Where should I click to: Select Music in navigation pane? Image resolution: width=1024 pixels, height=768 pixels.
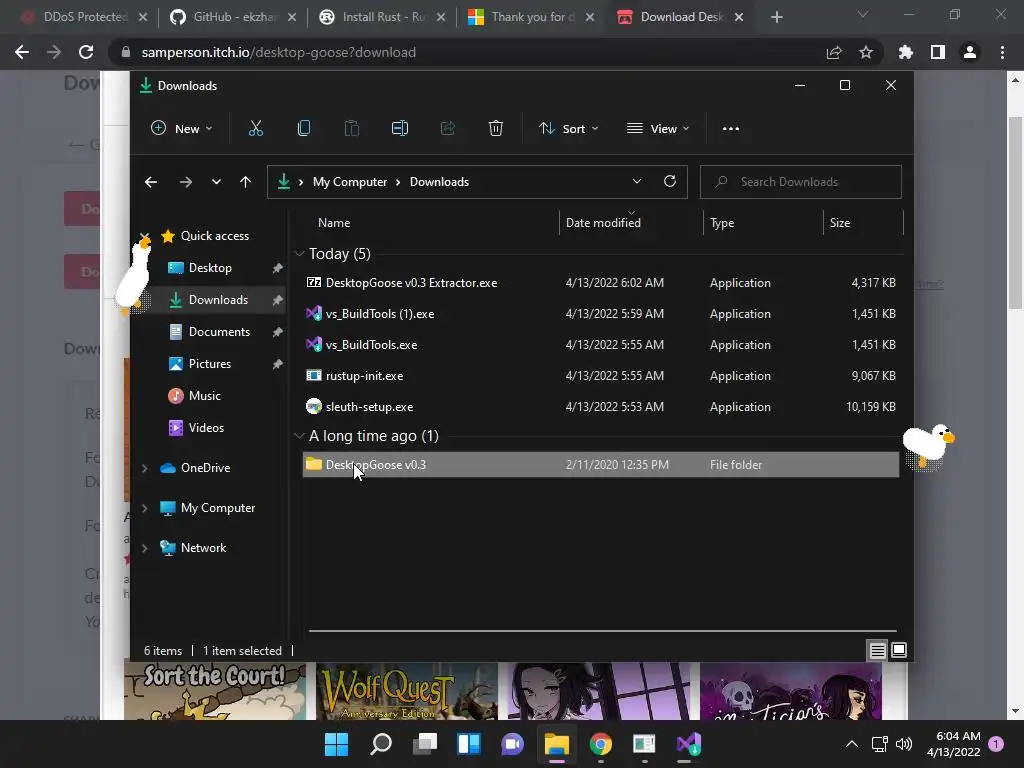pos(204,396)
